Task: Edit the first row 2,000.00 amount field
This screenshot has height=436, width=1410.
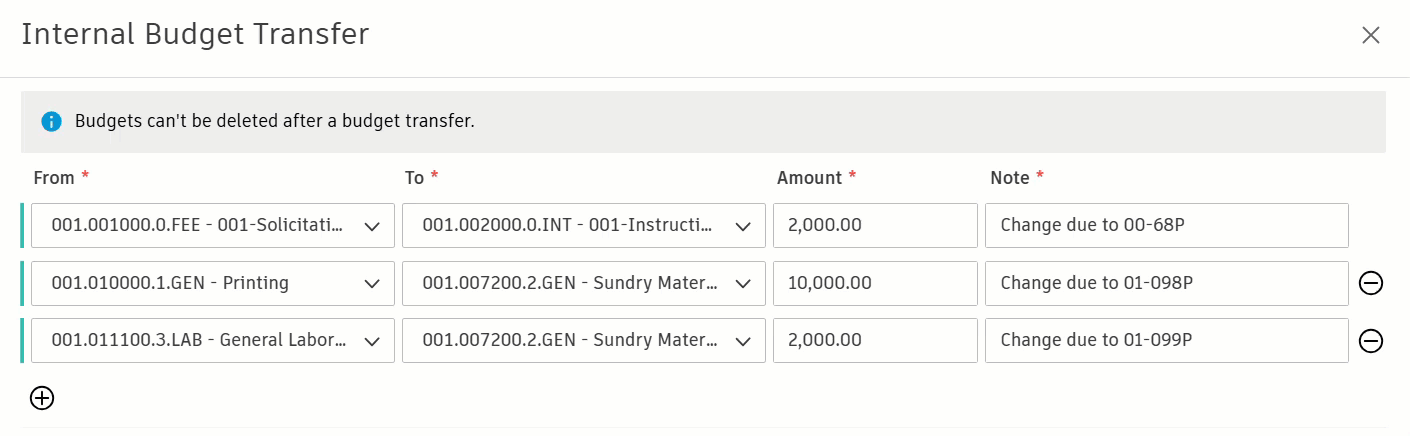Action: 875,226
